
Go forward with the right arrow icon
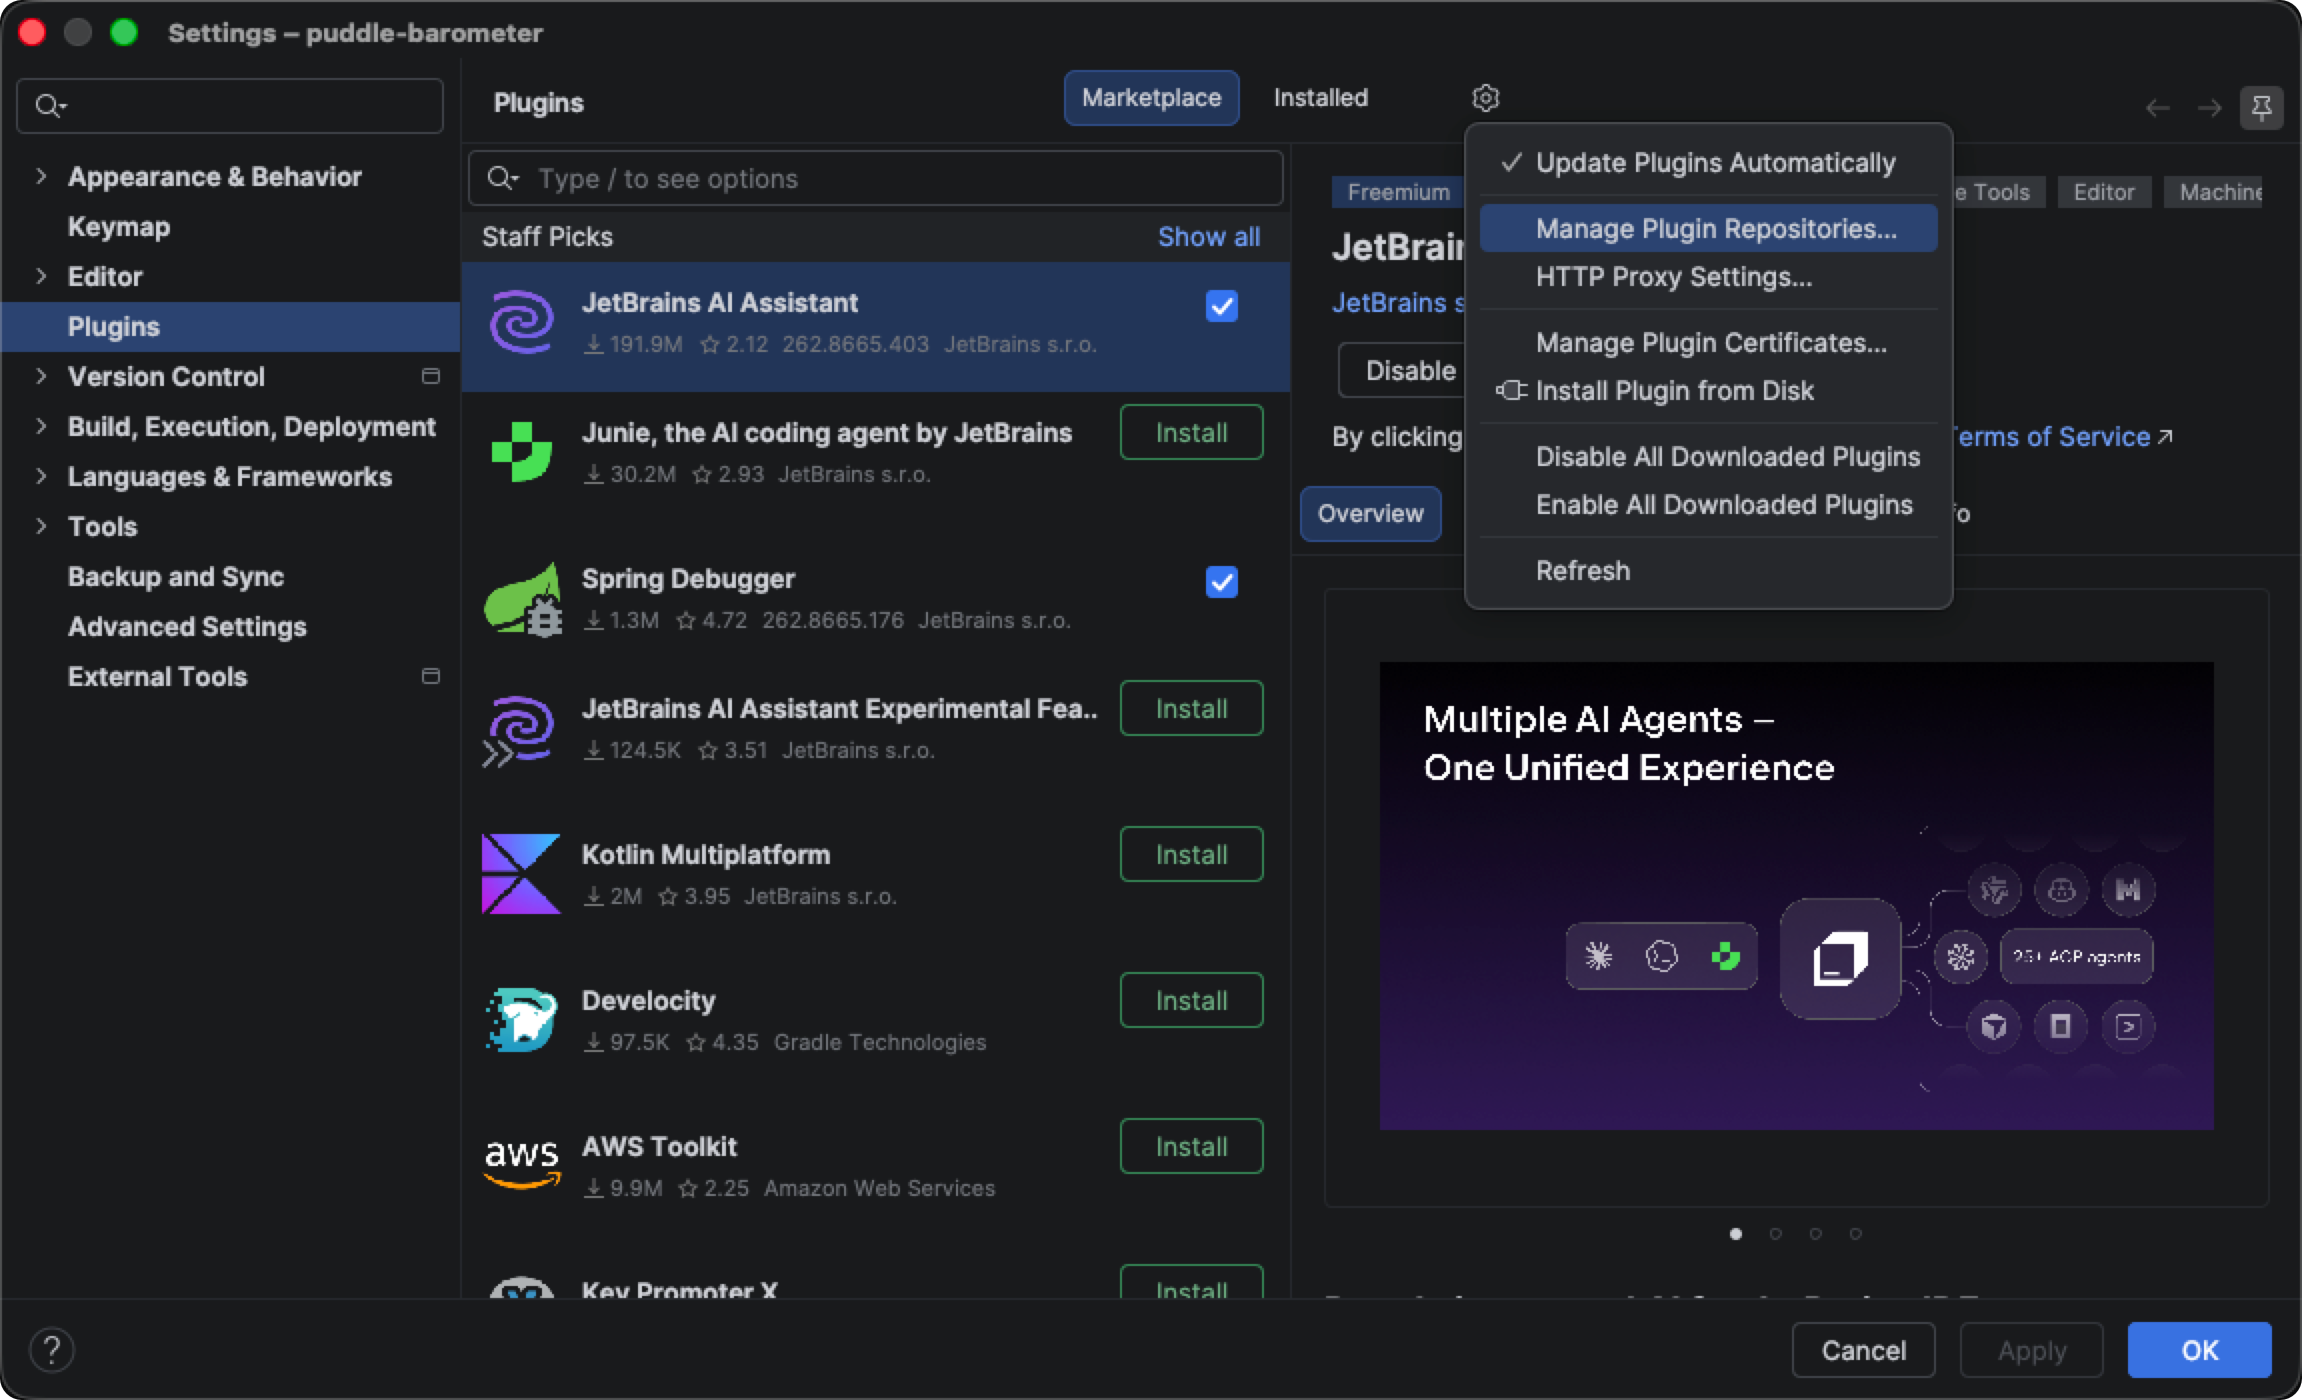coord(2210,108)
